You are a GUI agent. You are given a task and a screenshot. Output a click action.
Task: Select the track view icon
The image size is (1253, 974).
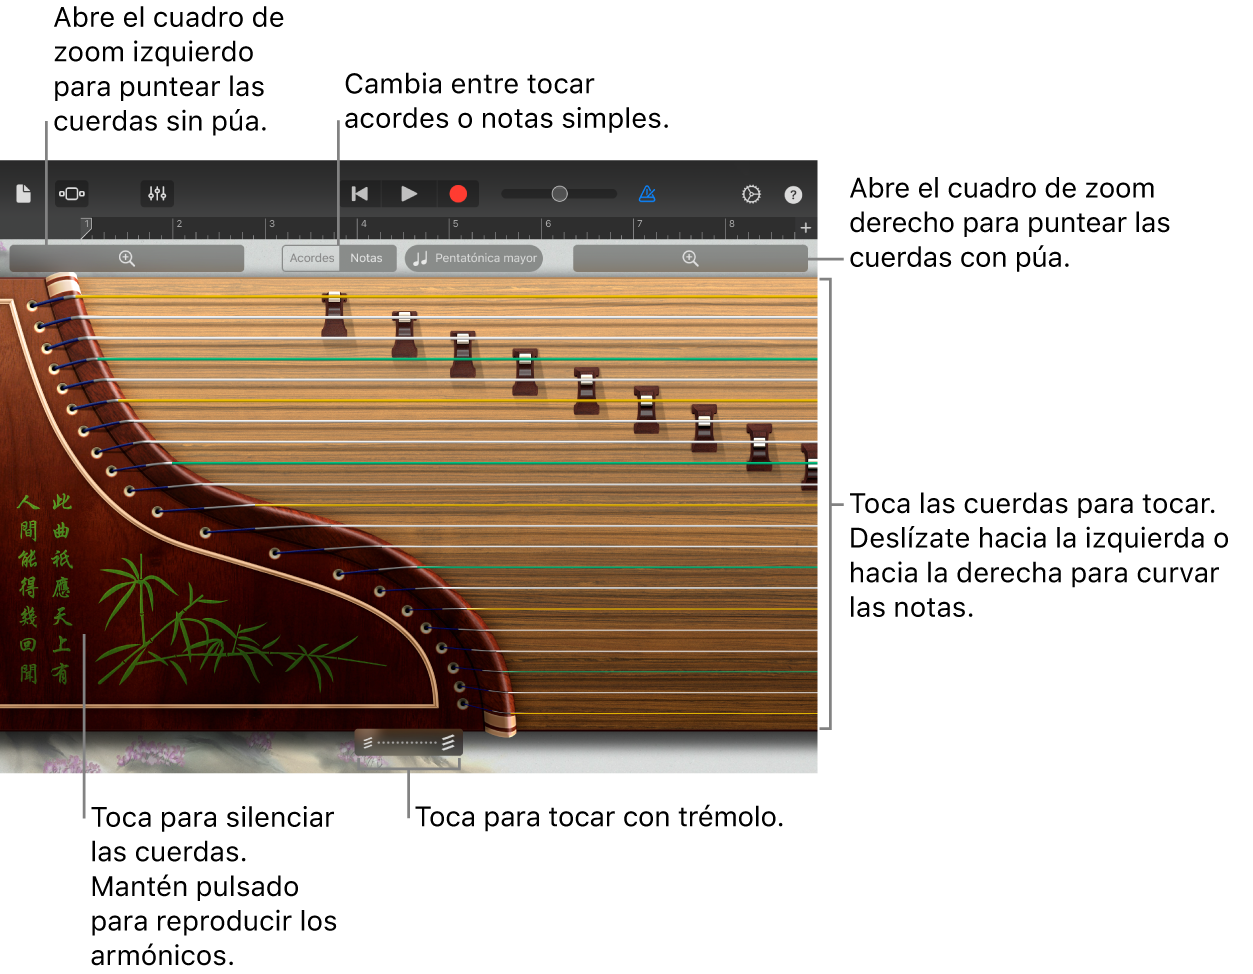coord(71,193)
